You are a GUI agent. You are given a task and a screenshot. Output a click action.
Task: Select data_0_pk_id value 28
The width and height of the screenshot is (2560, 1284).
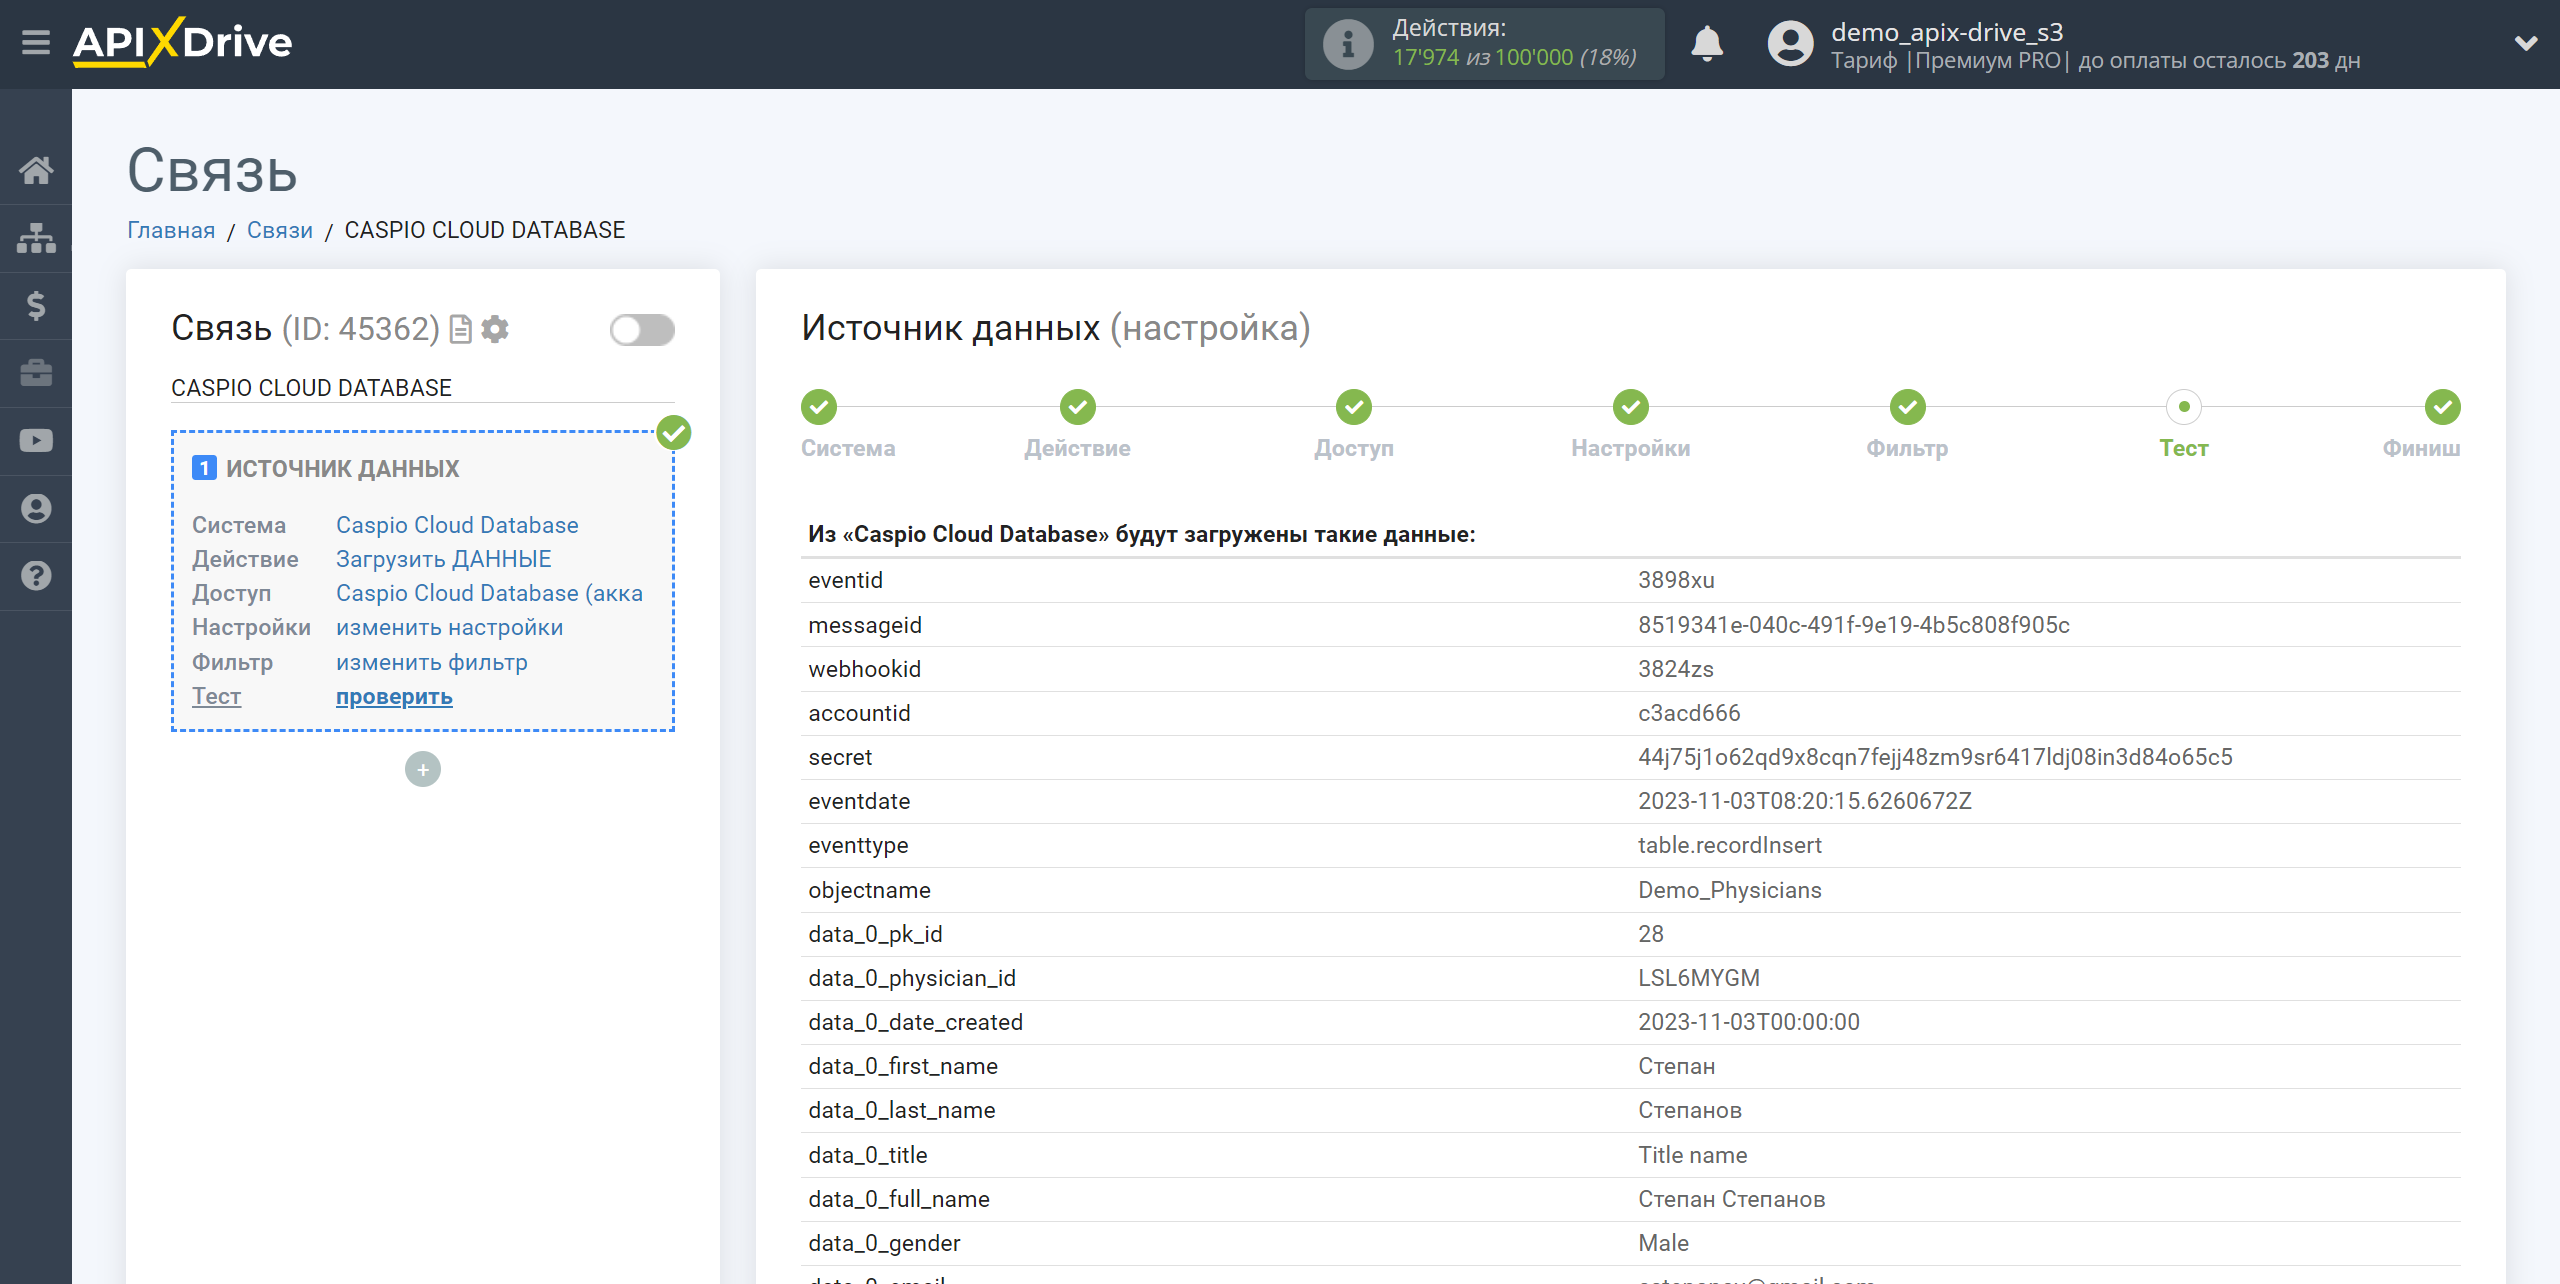pyautogui.click(x=1651, y=934)
